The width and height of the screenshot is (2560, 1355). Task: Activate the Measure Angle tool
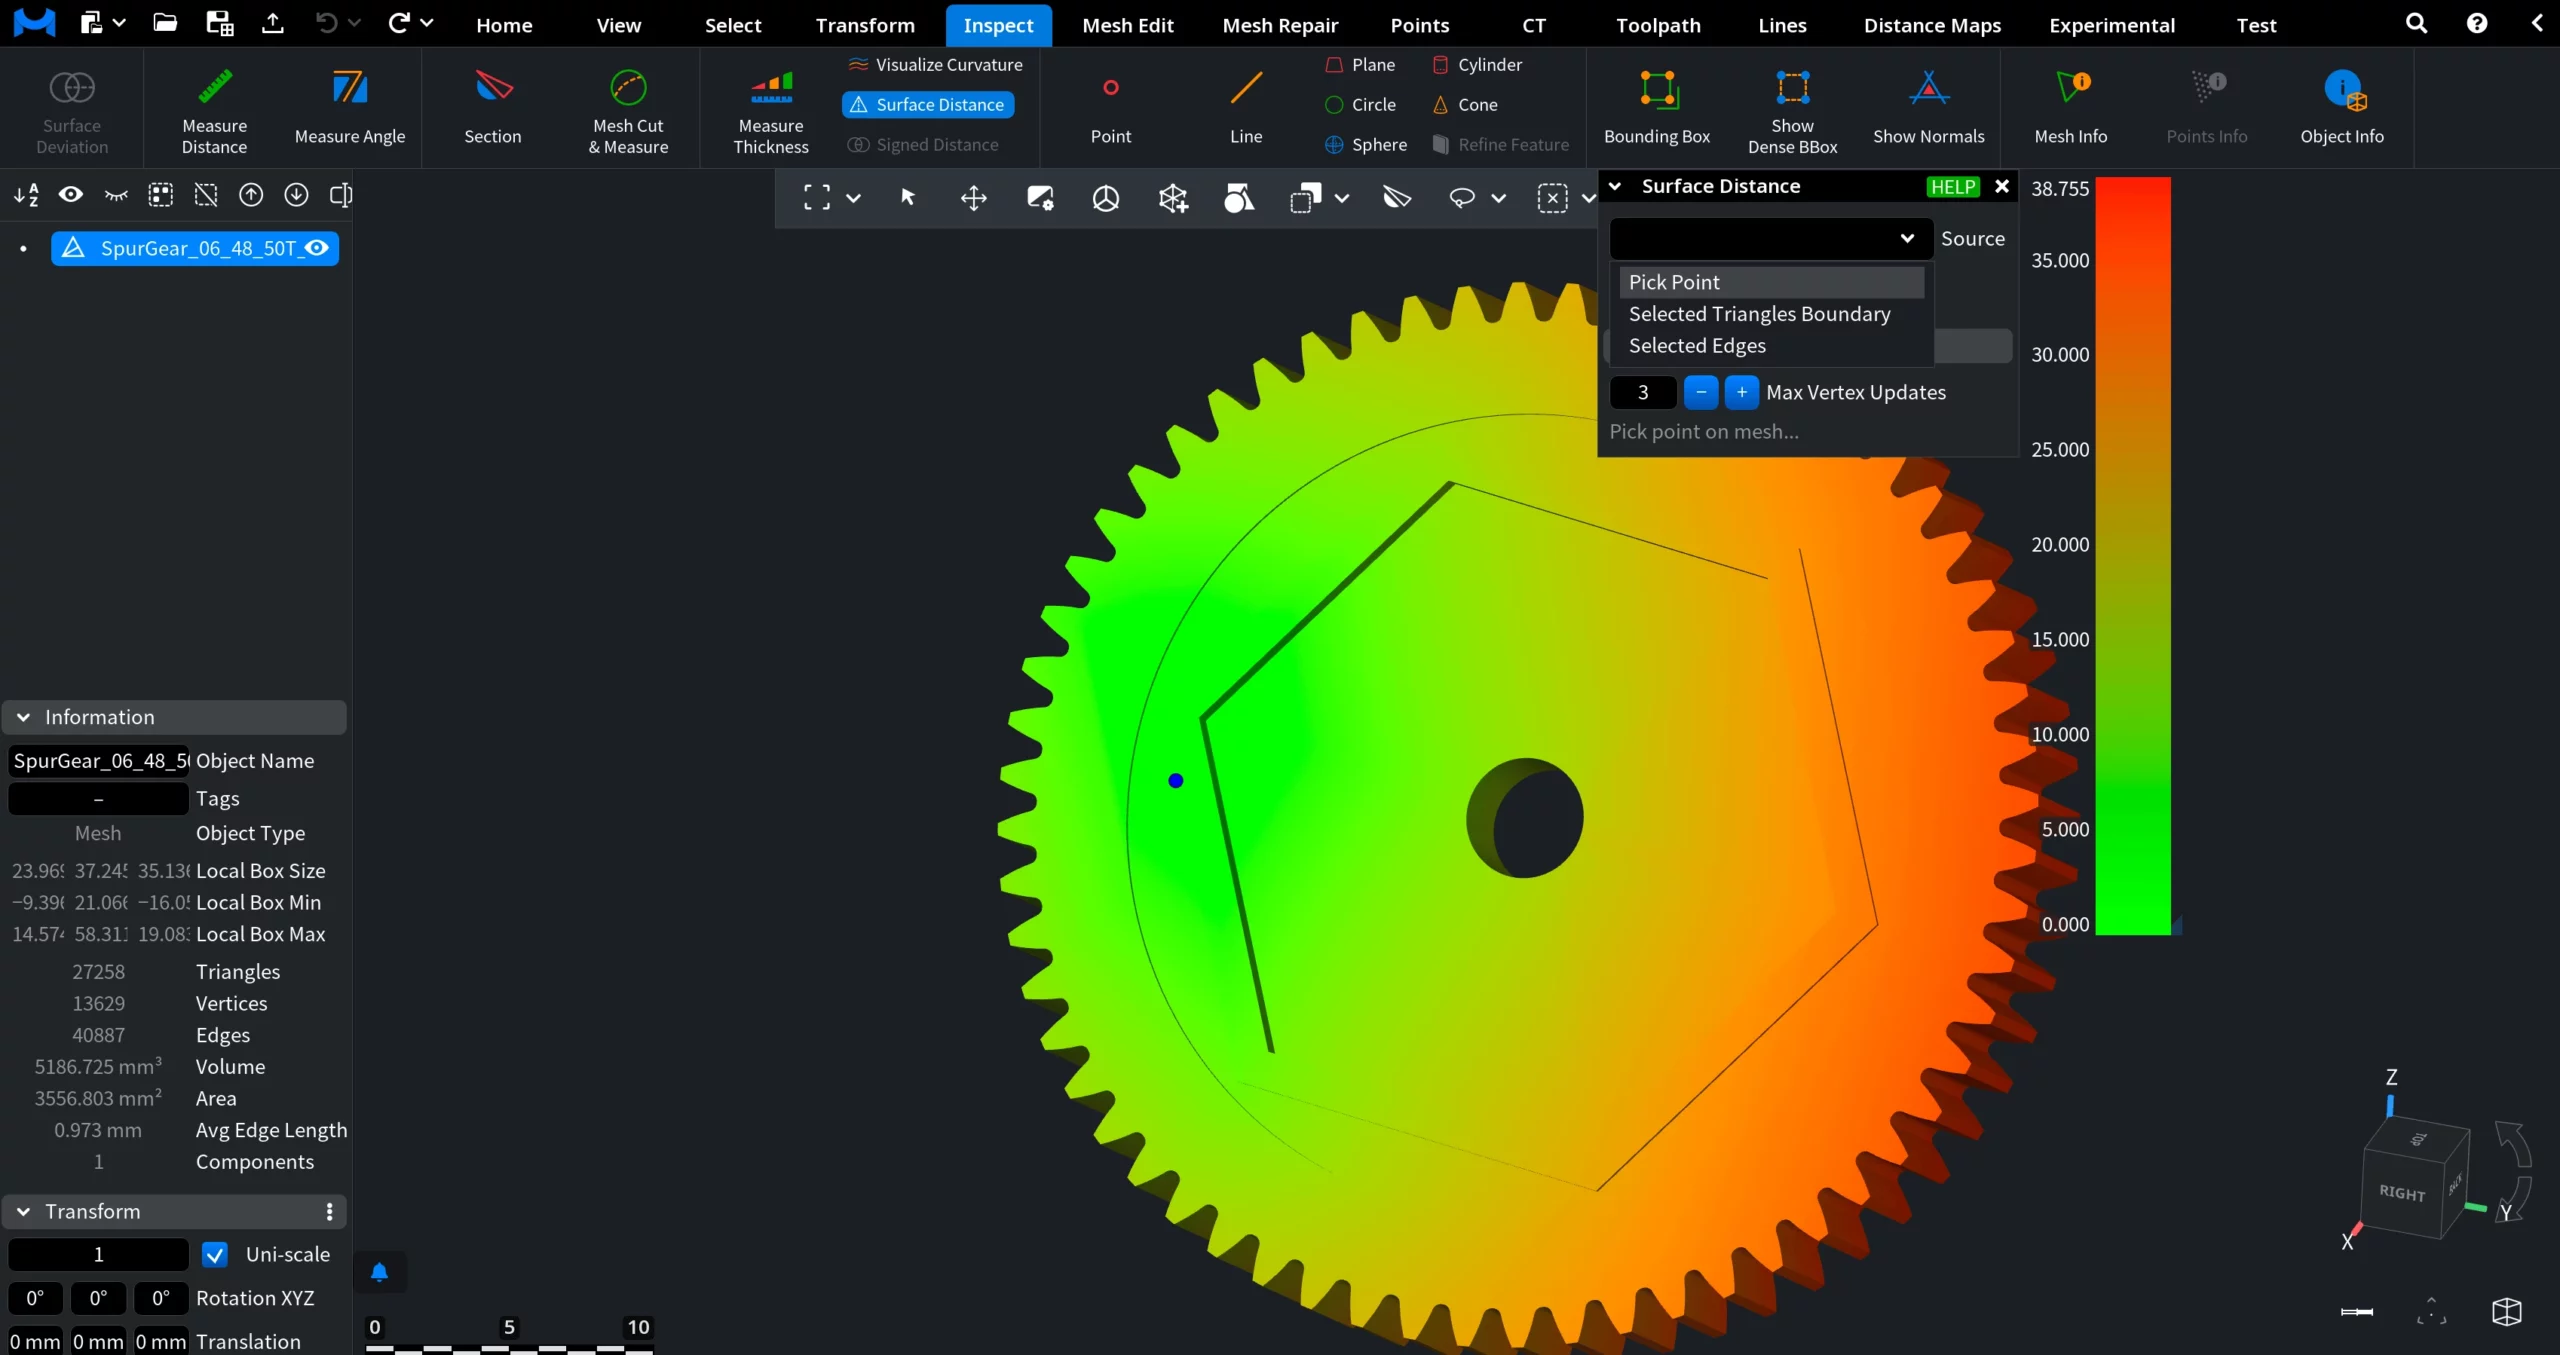click(350, 105)
